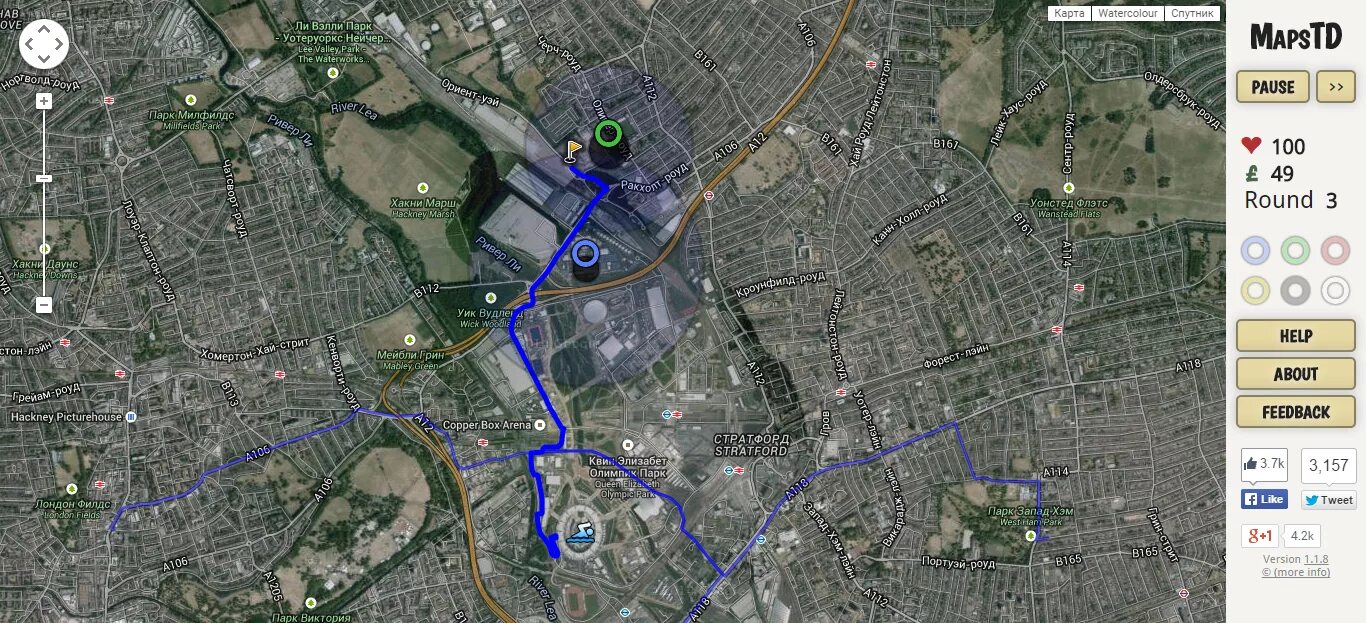This screenshot has height=623, width=1366.
Task: Select the white tower icon in sidebar
Action: (1335, 290)
